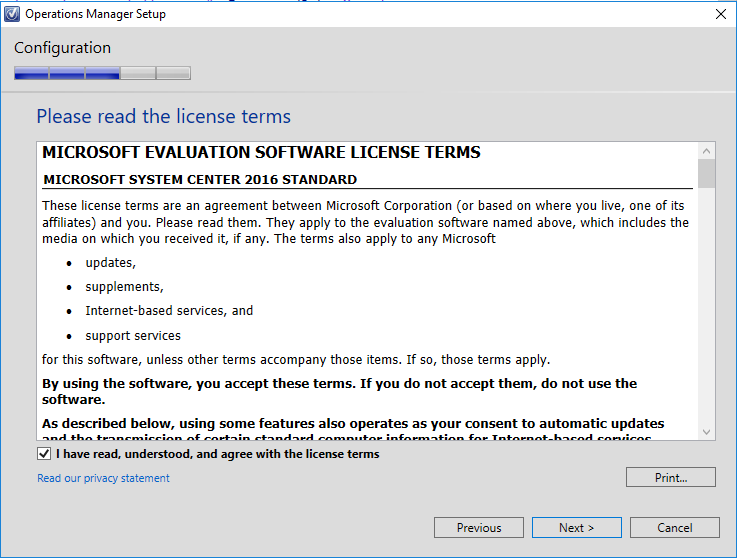
Task: Cancel the setup wizard
Action: tap(674, 527)
